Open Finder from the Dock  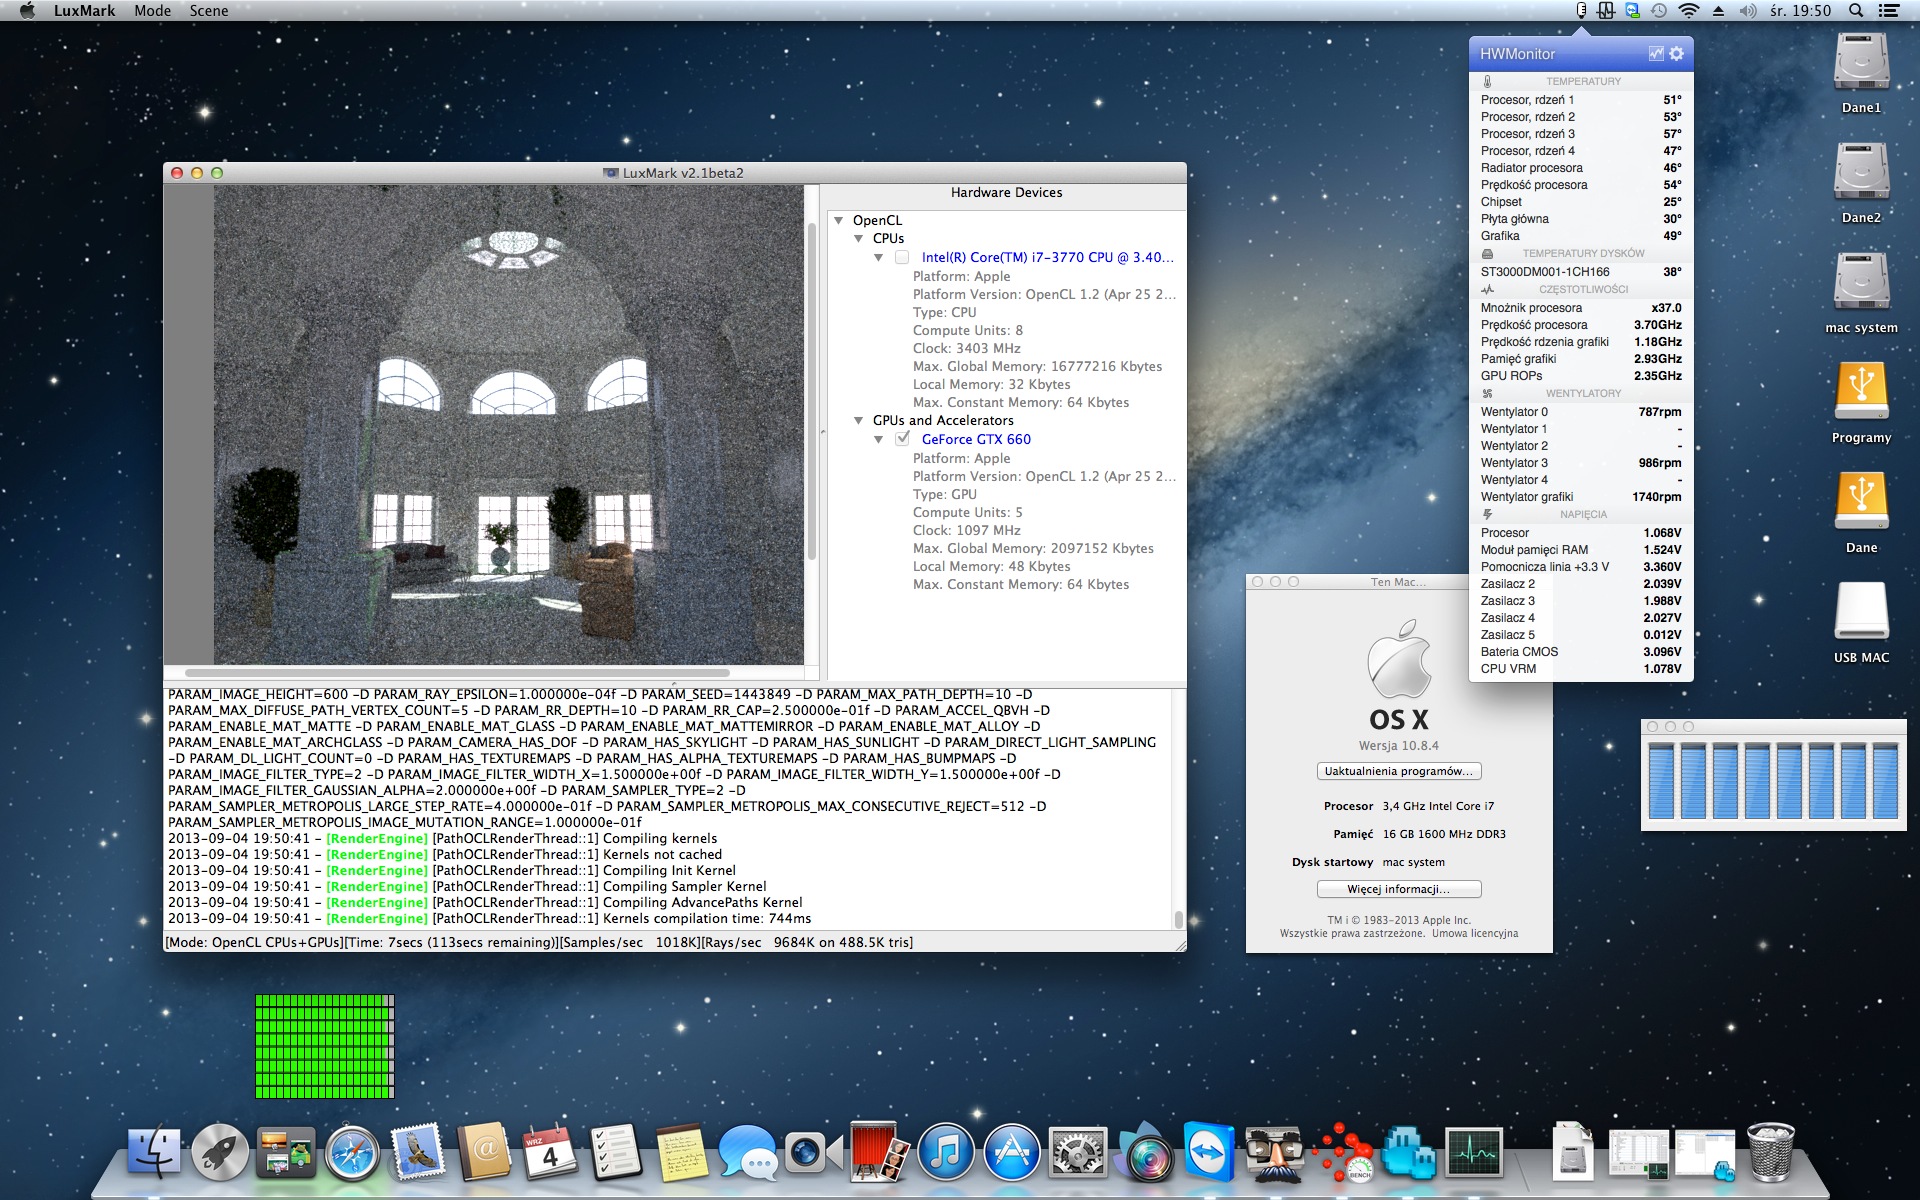coord(155,1152)
